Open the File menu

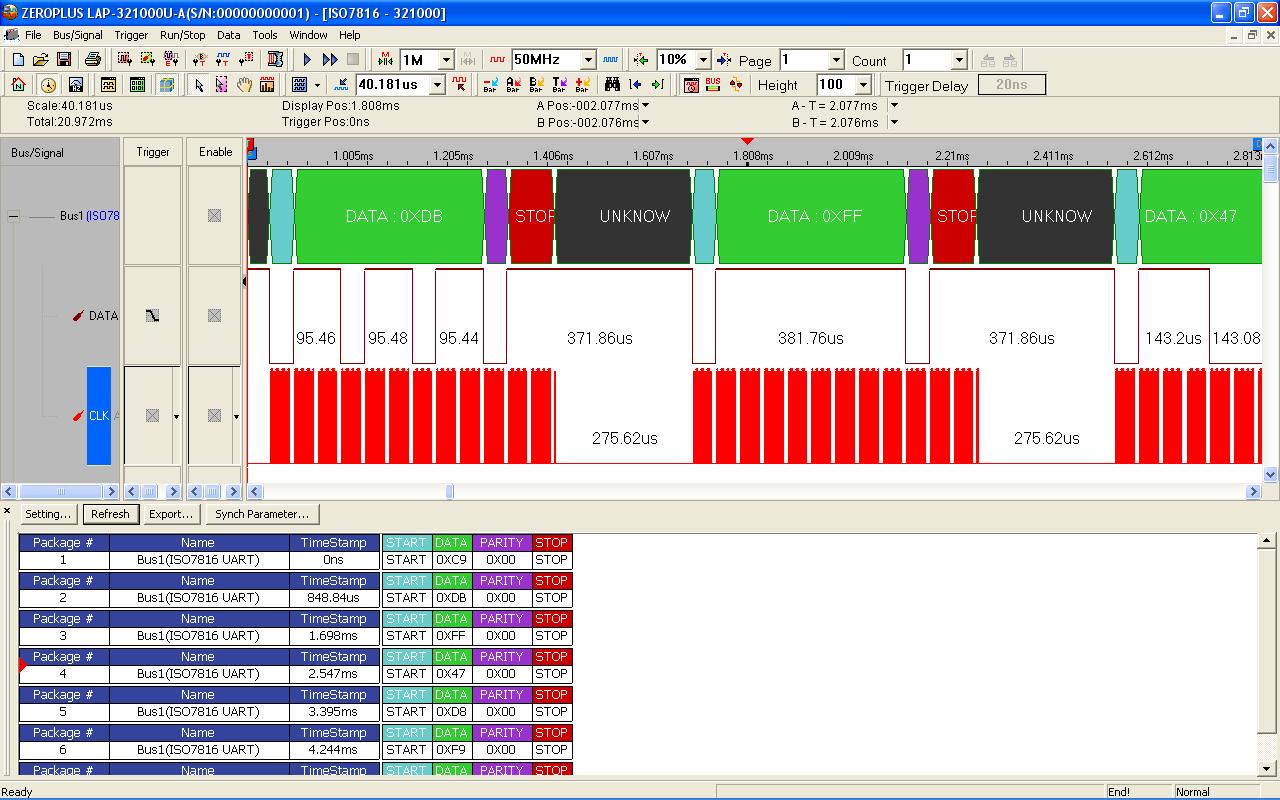(x=33, y=35)
